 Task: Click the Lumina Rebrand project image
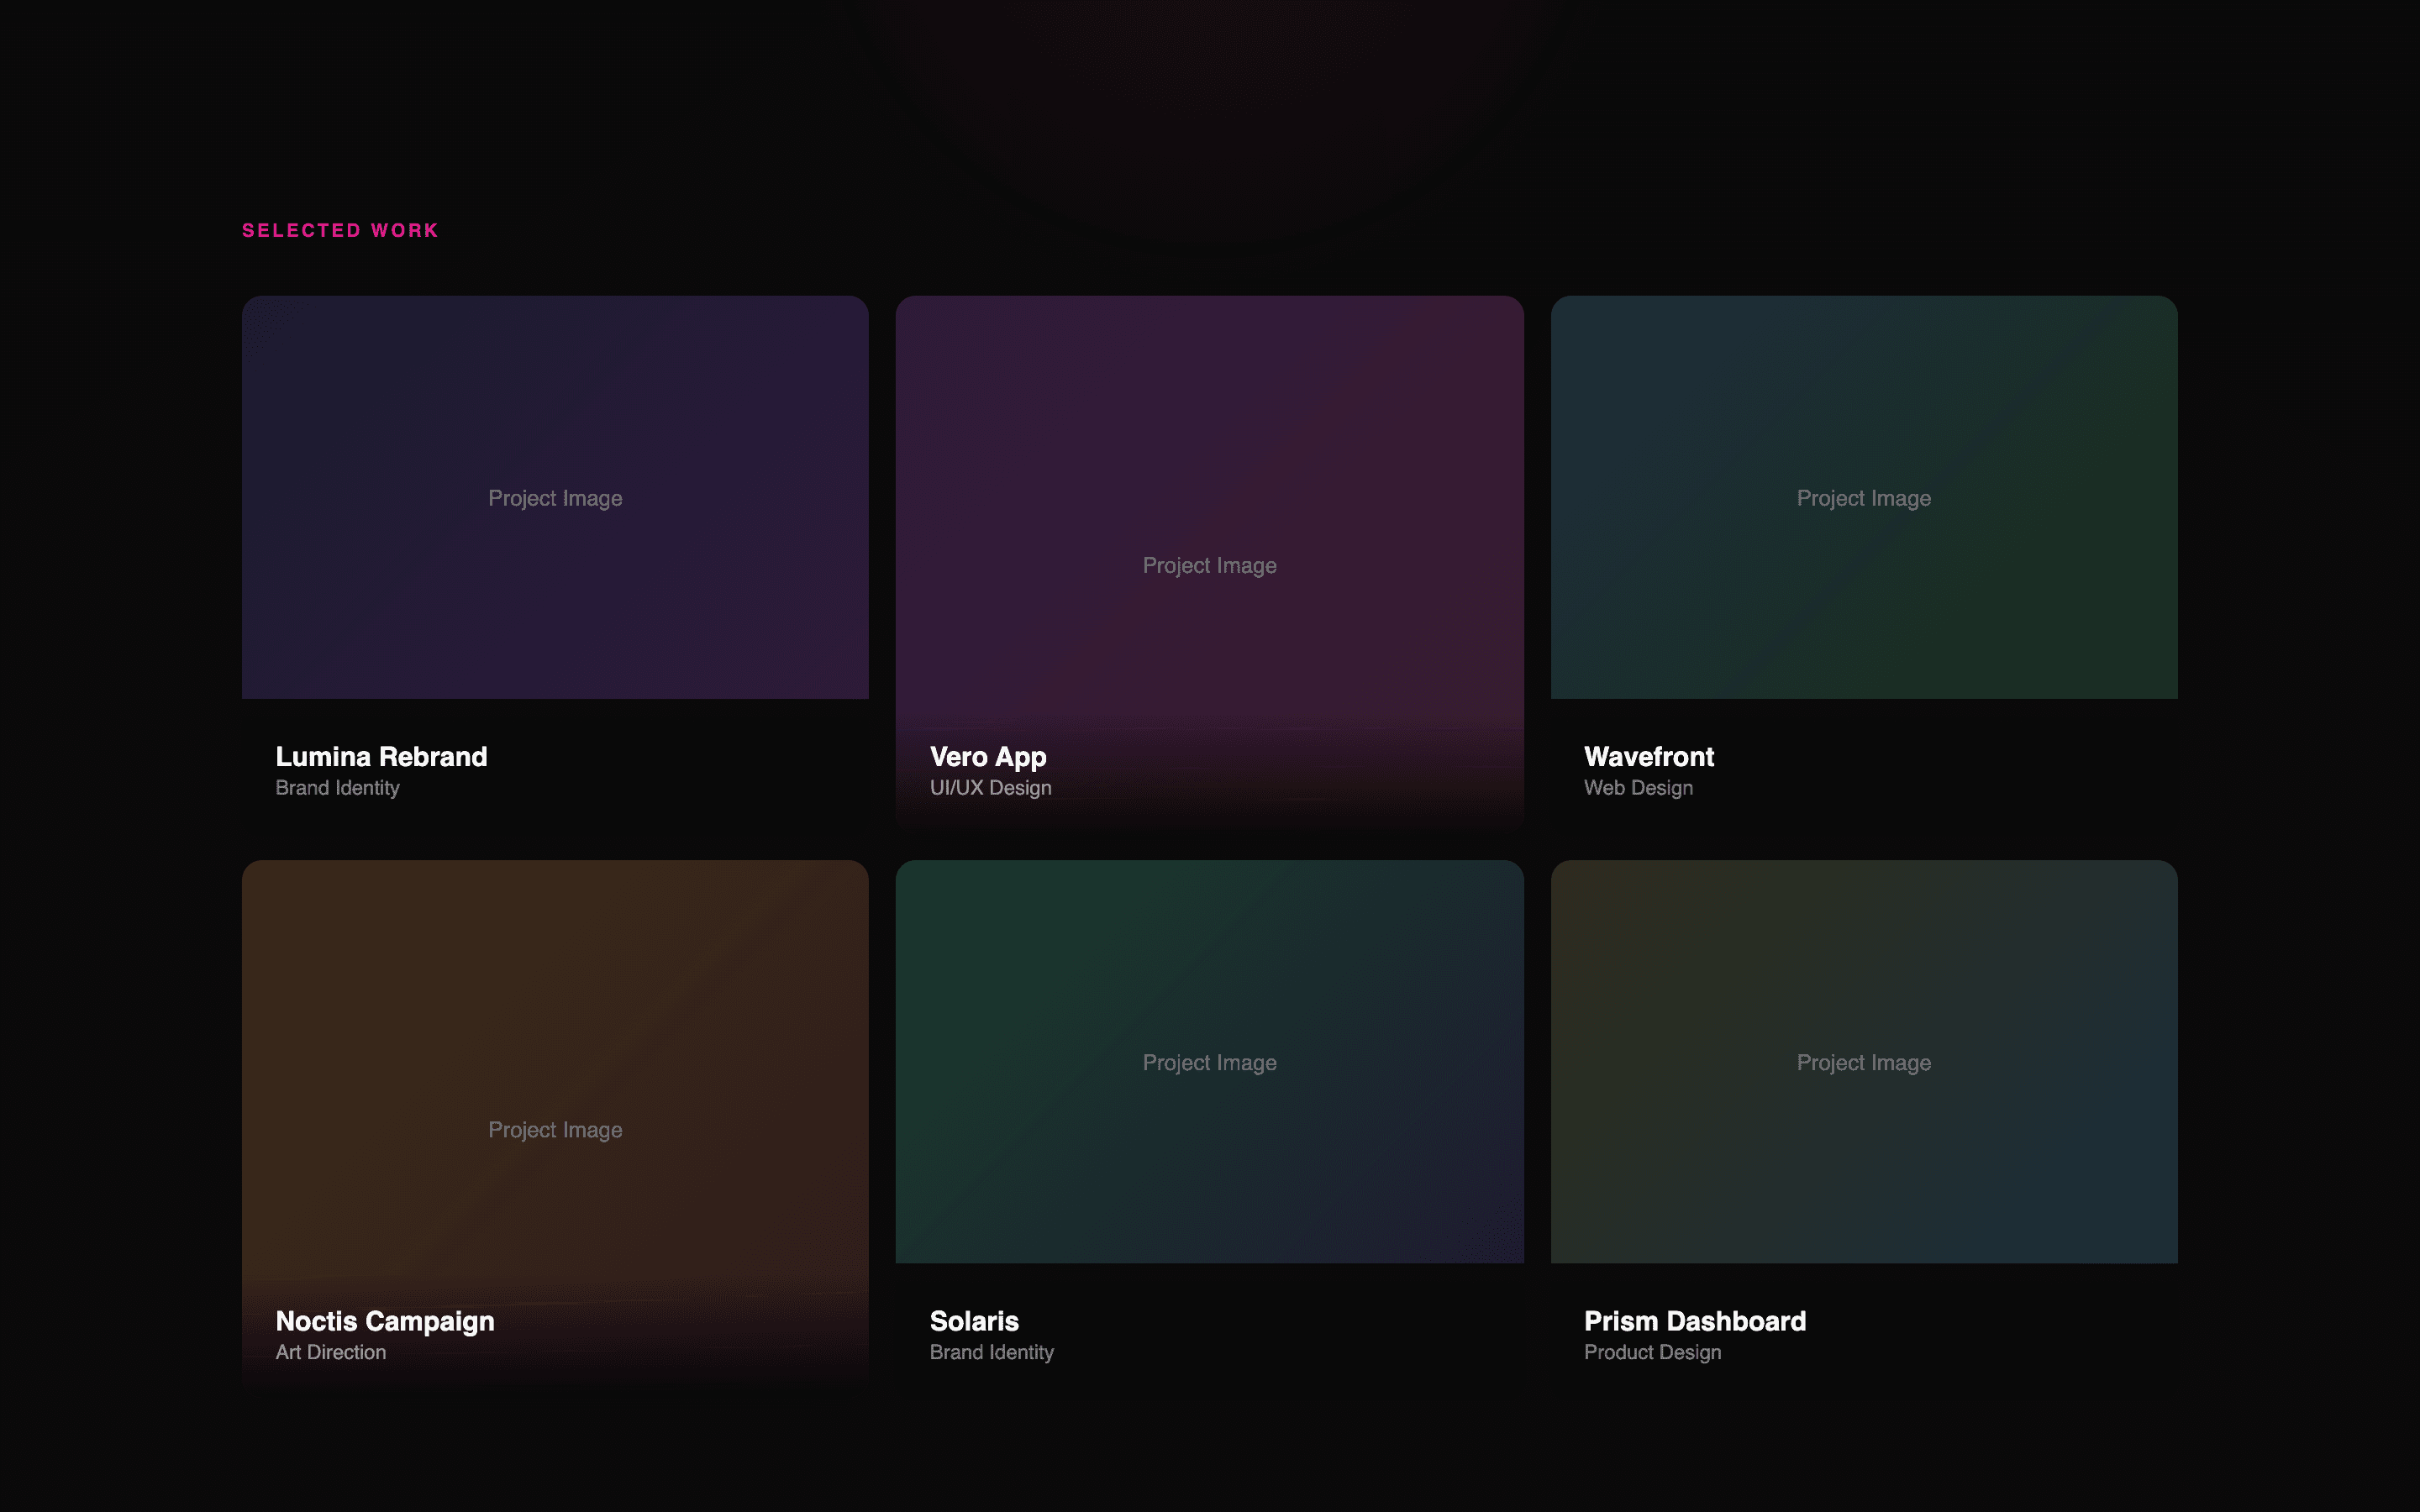coord(555,497)
